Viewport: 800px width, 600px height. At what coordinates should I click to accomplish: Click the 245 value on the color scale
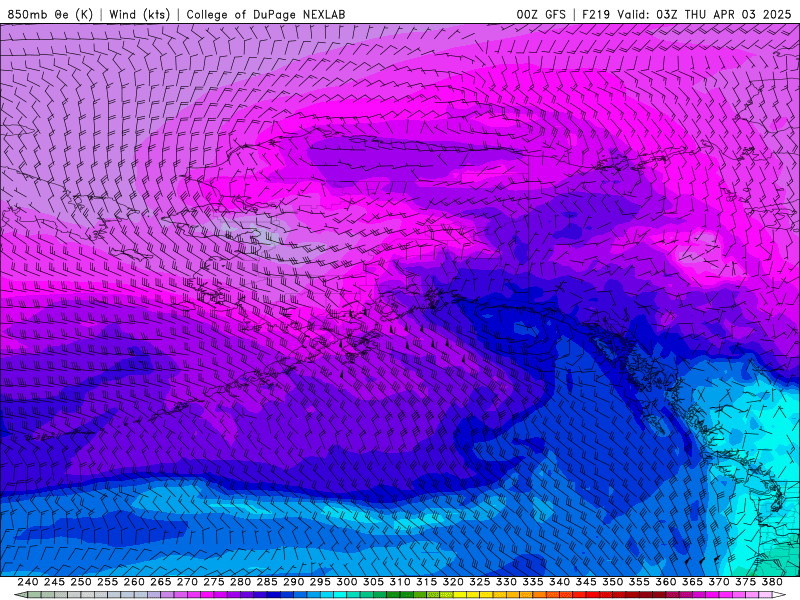pyautogui.click(x=54, y=582)
